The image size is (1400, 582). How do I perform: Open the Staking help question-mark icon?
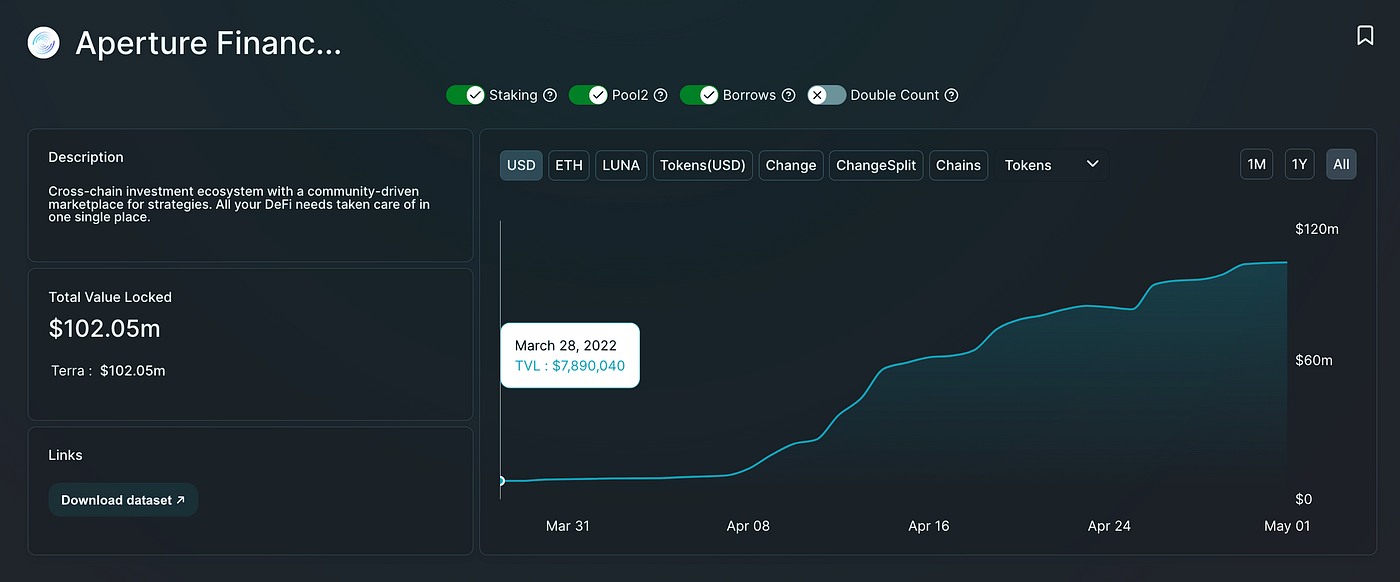pos(549,95)
